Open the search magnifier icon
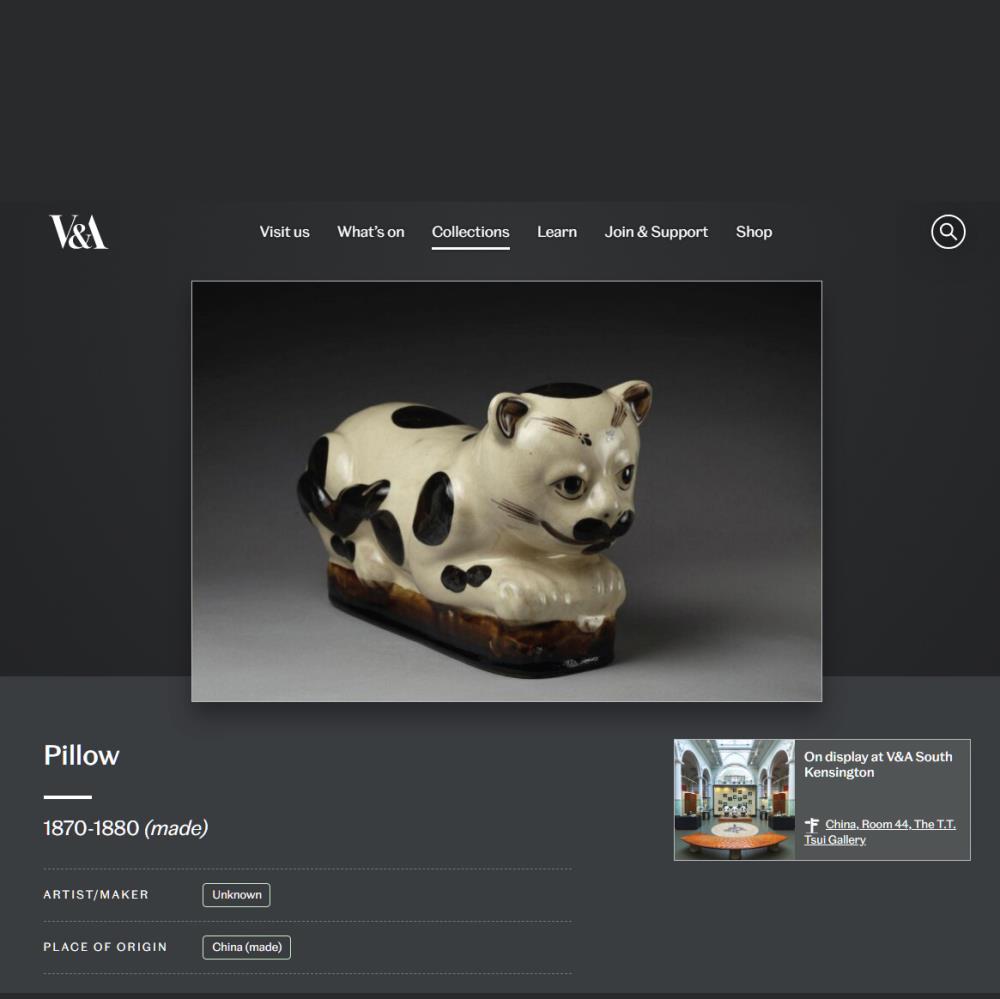 pyautogui.click(x=948, y=232)
